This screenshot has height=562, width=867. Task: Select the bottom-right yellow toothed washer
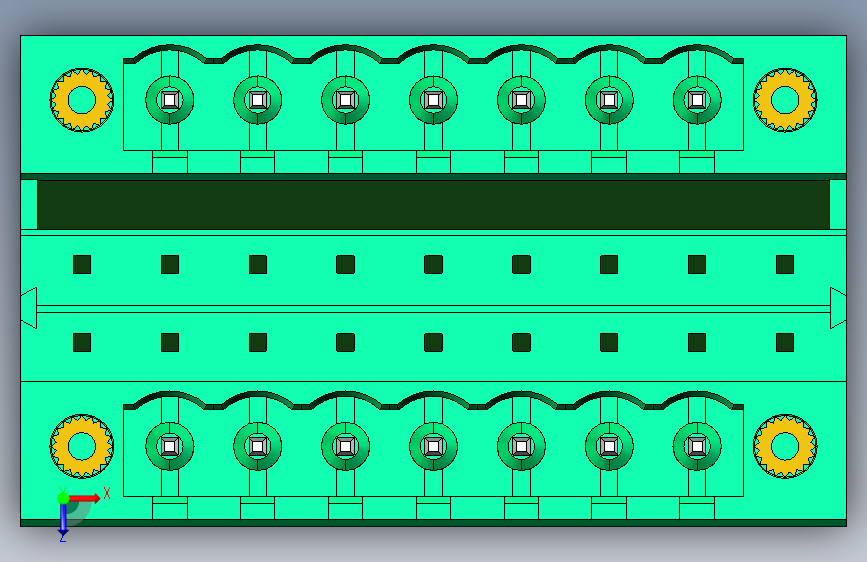pos(785,446)
